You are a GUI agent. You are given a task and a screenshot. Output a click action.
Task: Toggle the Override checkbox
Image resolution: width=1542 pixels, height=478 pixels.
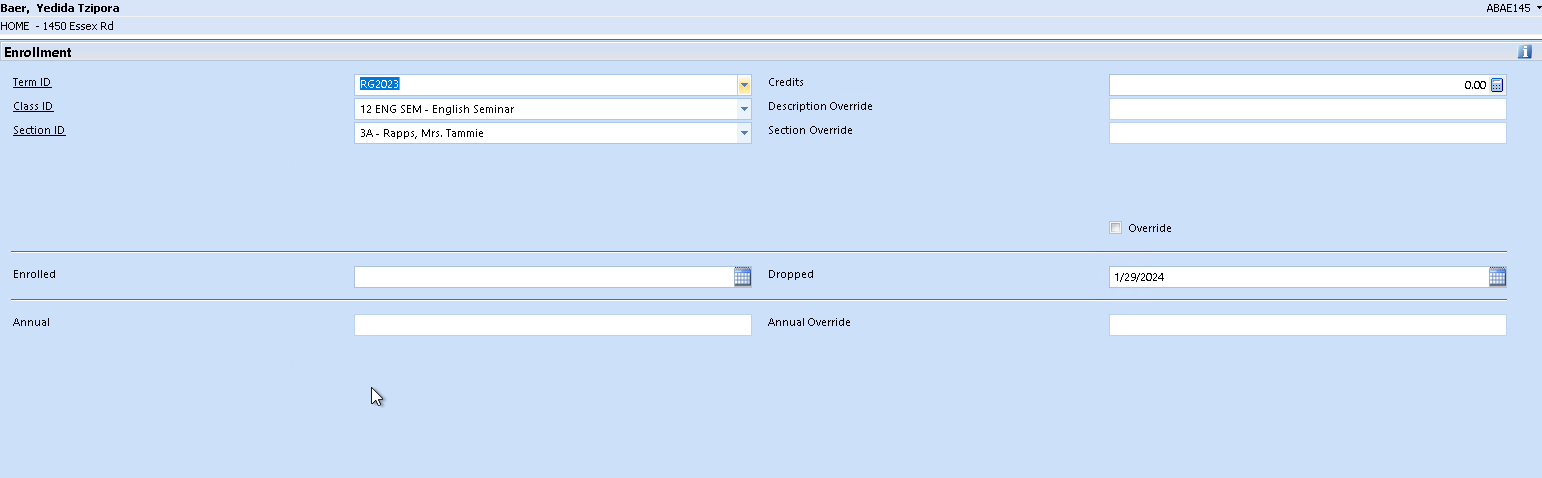[x=1116, y=228]
